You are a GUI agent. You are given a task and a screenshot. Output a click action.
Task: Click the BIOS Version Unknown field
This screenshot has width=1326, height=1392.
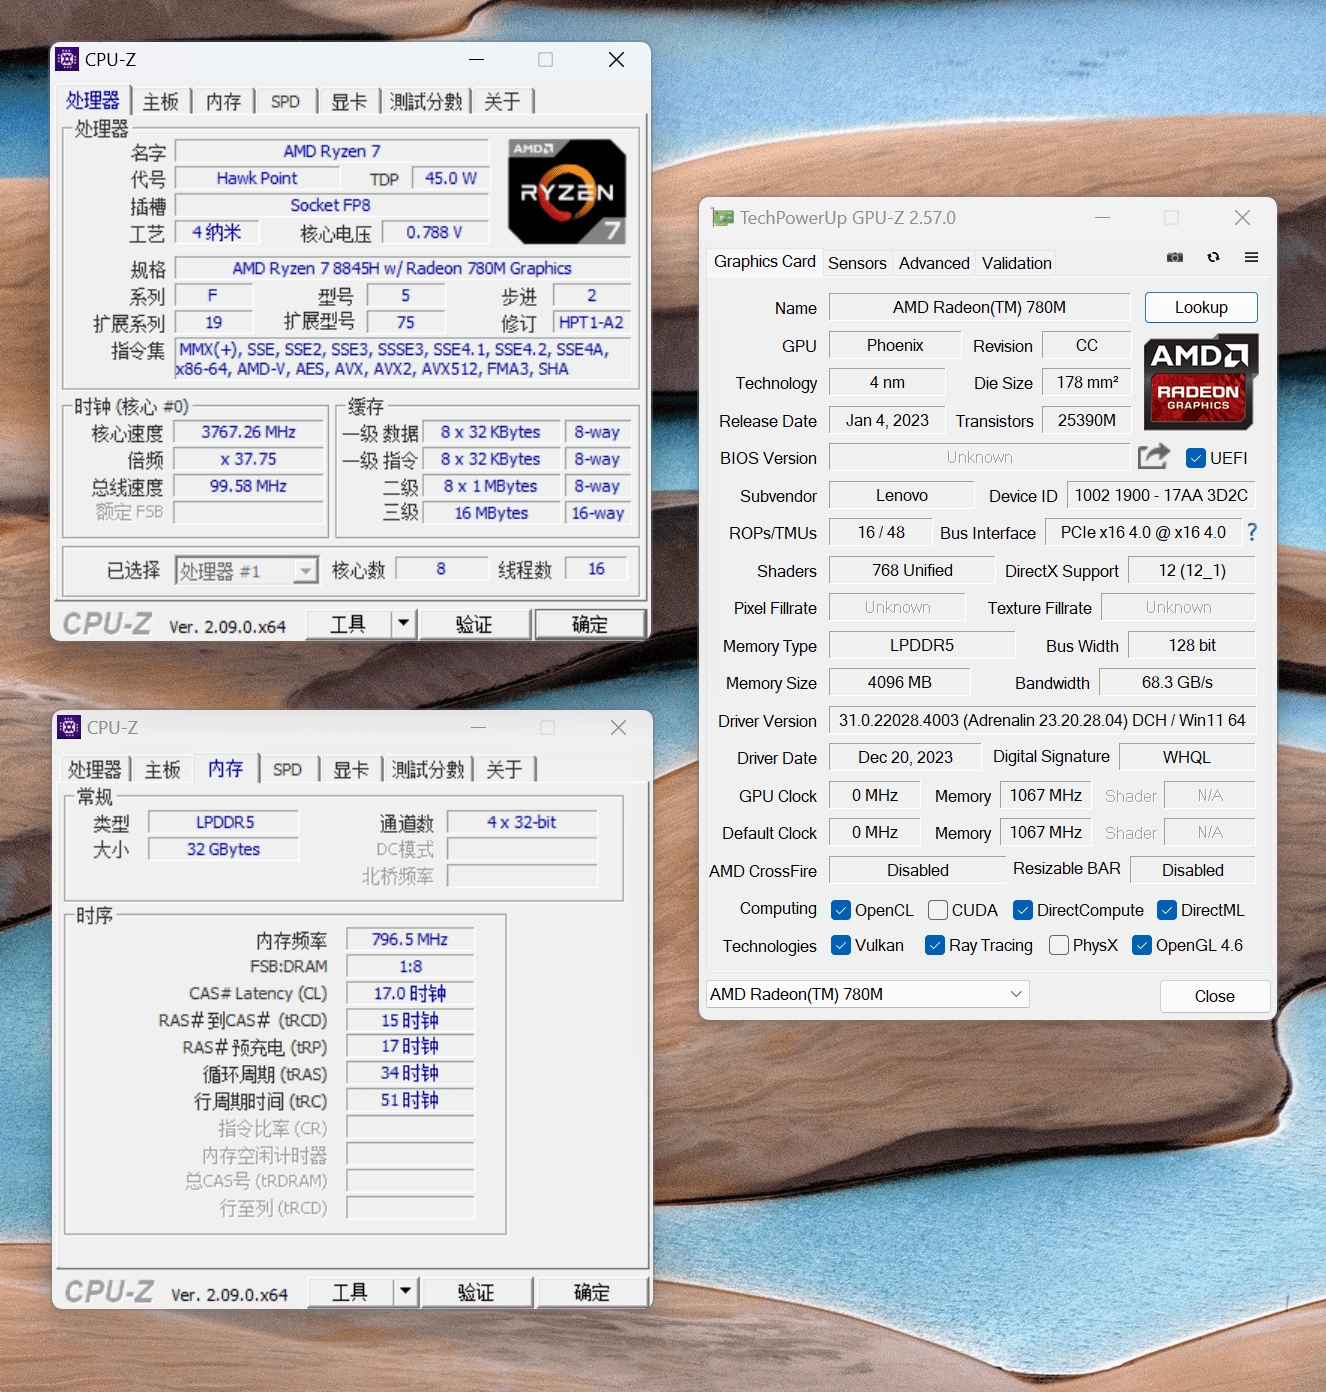coord(979,456)
